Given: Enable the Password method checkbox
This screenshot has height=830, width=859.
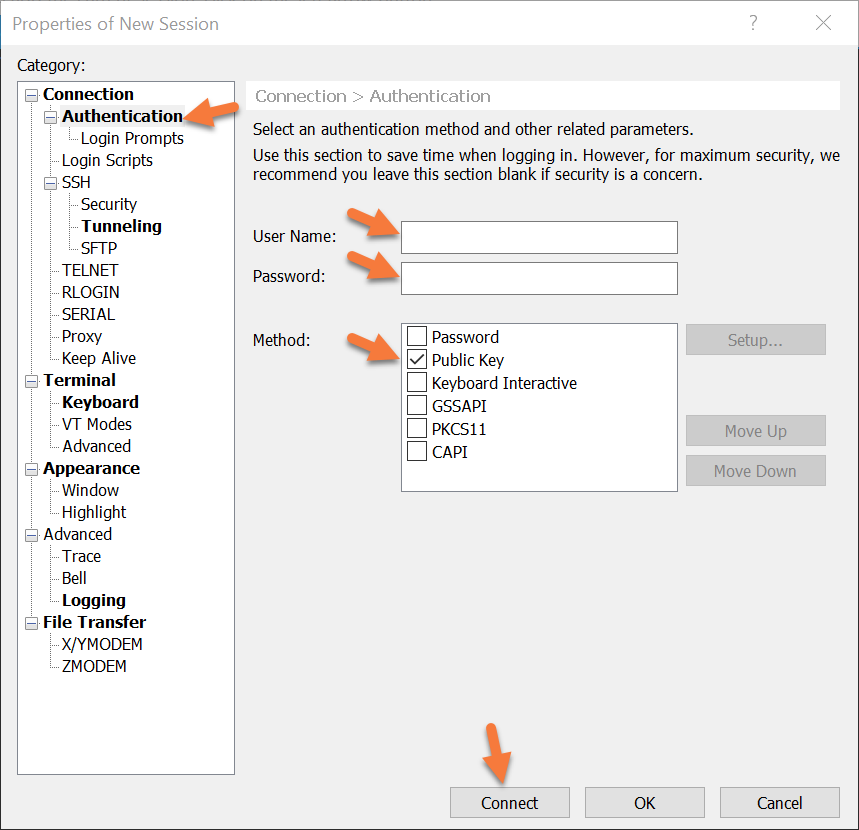Looking at the screenshot, I should tap(417, 337).
